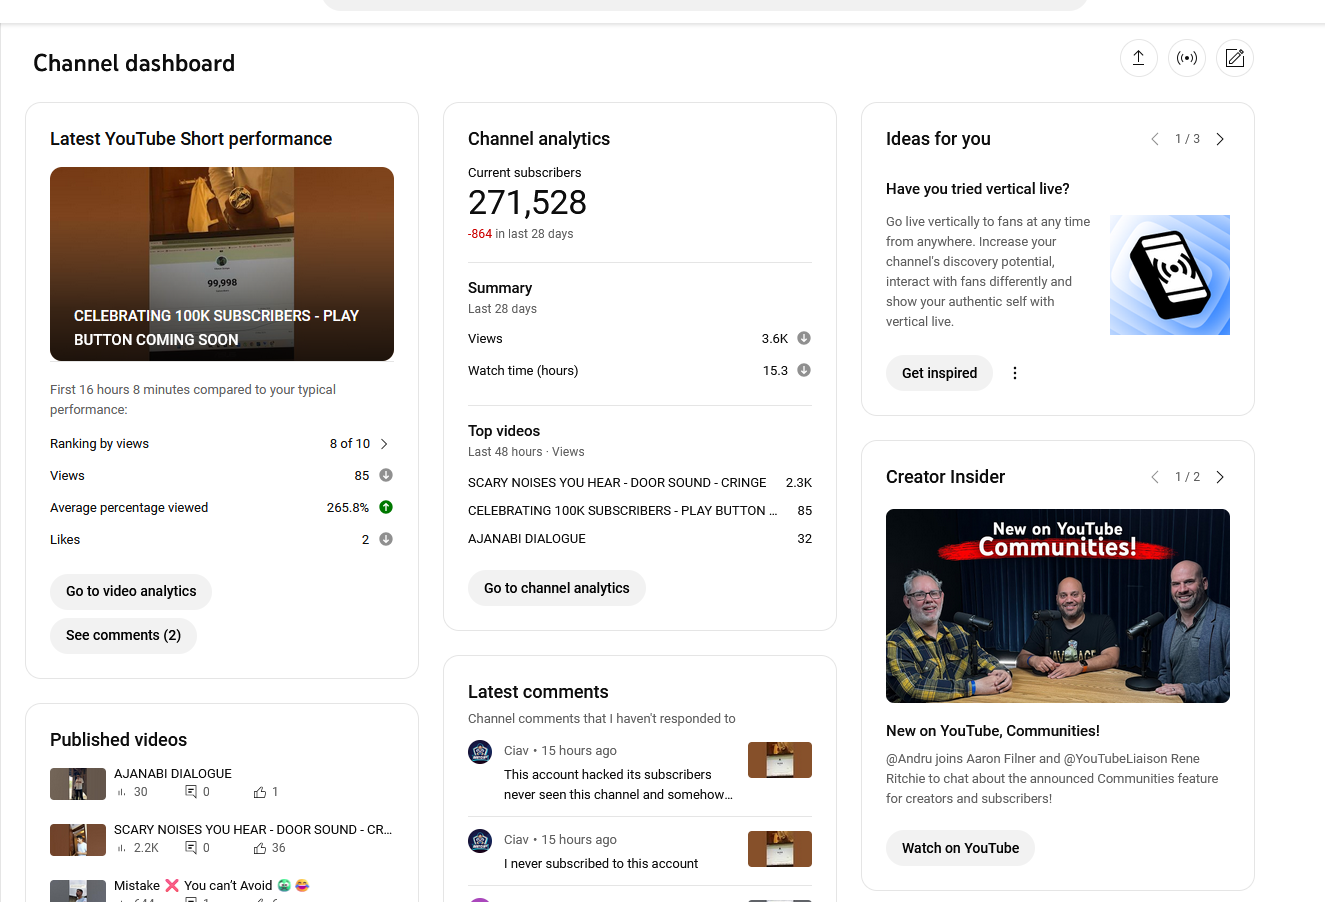Show next Creator Insider card
The image size is (1325, 902).
click(1220, 477)
